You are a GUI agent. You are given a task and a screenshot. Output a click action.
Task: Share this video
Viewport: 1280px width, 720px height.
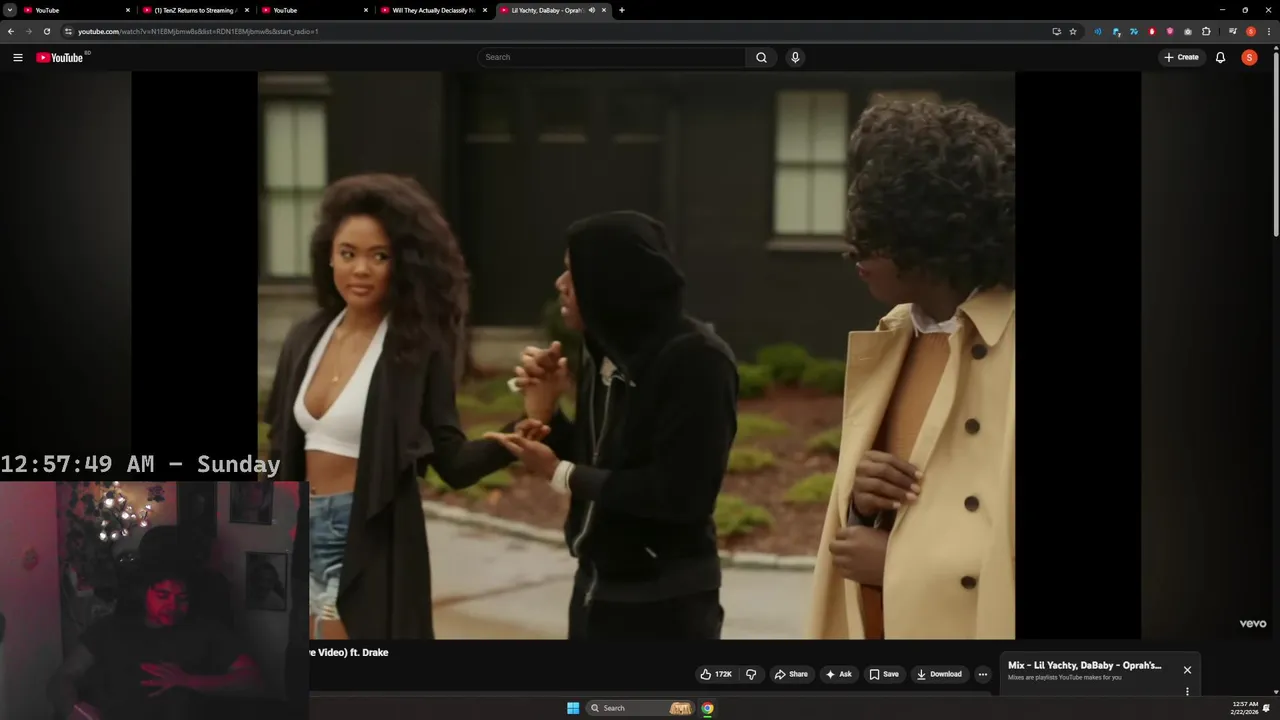click(x=790, y=674)
